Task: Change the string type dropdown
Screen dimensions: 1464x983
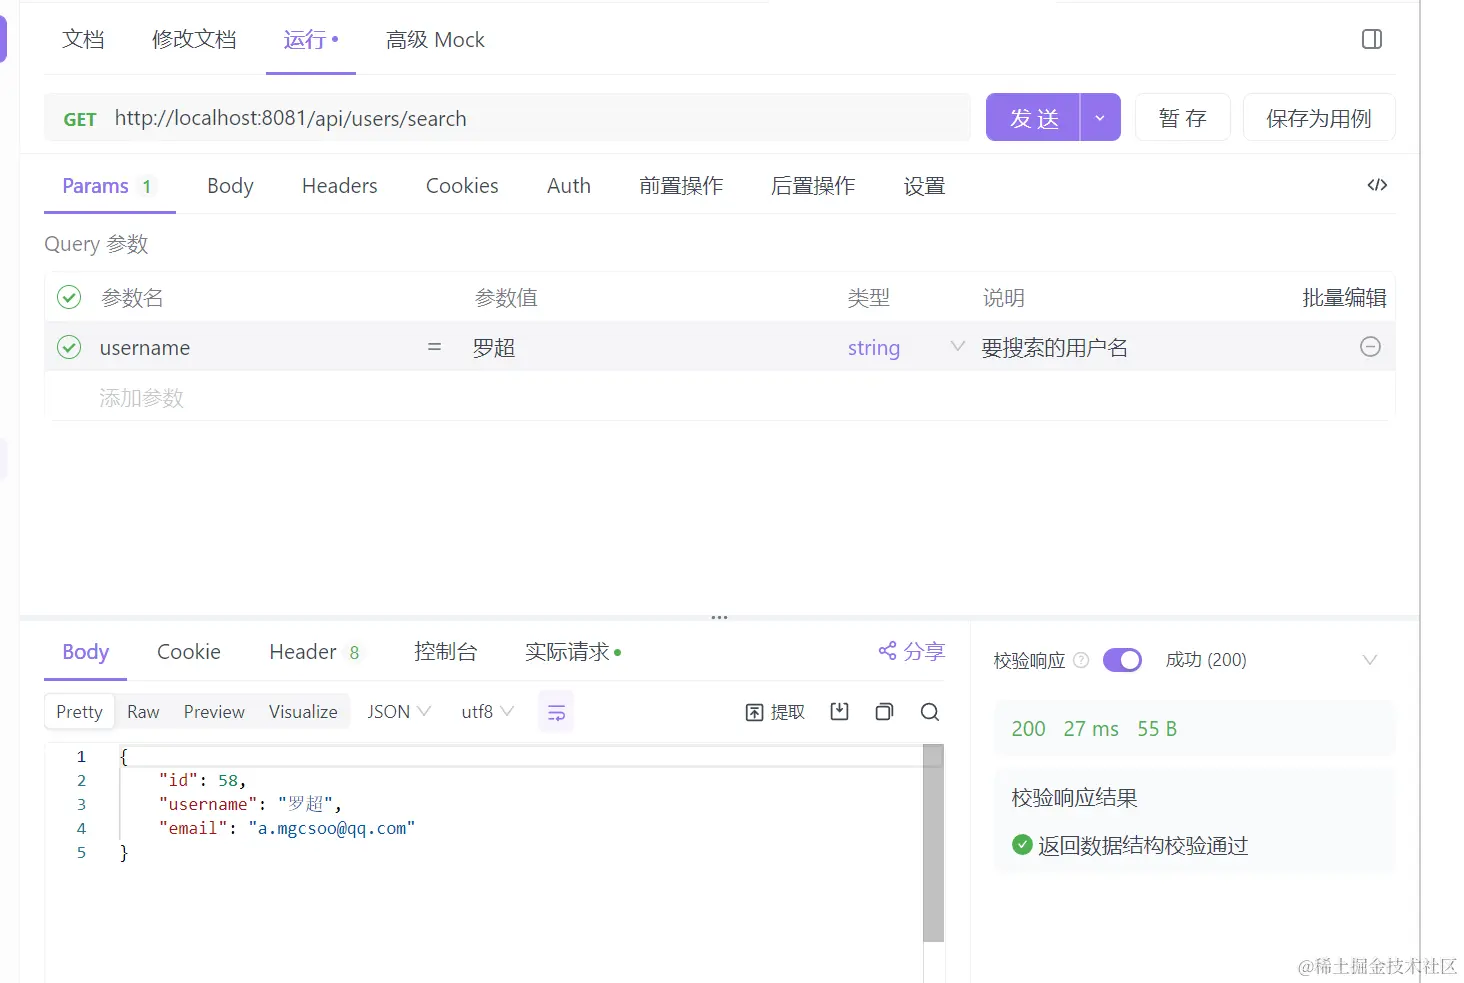Action: coord(905,347)
